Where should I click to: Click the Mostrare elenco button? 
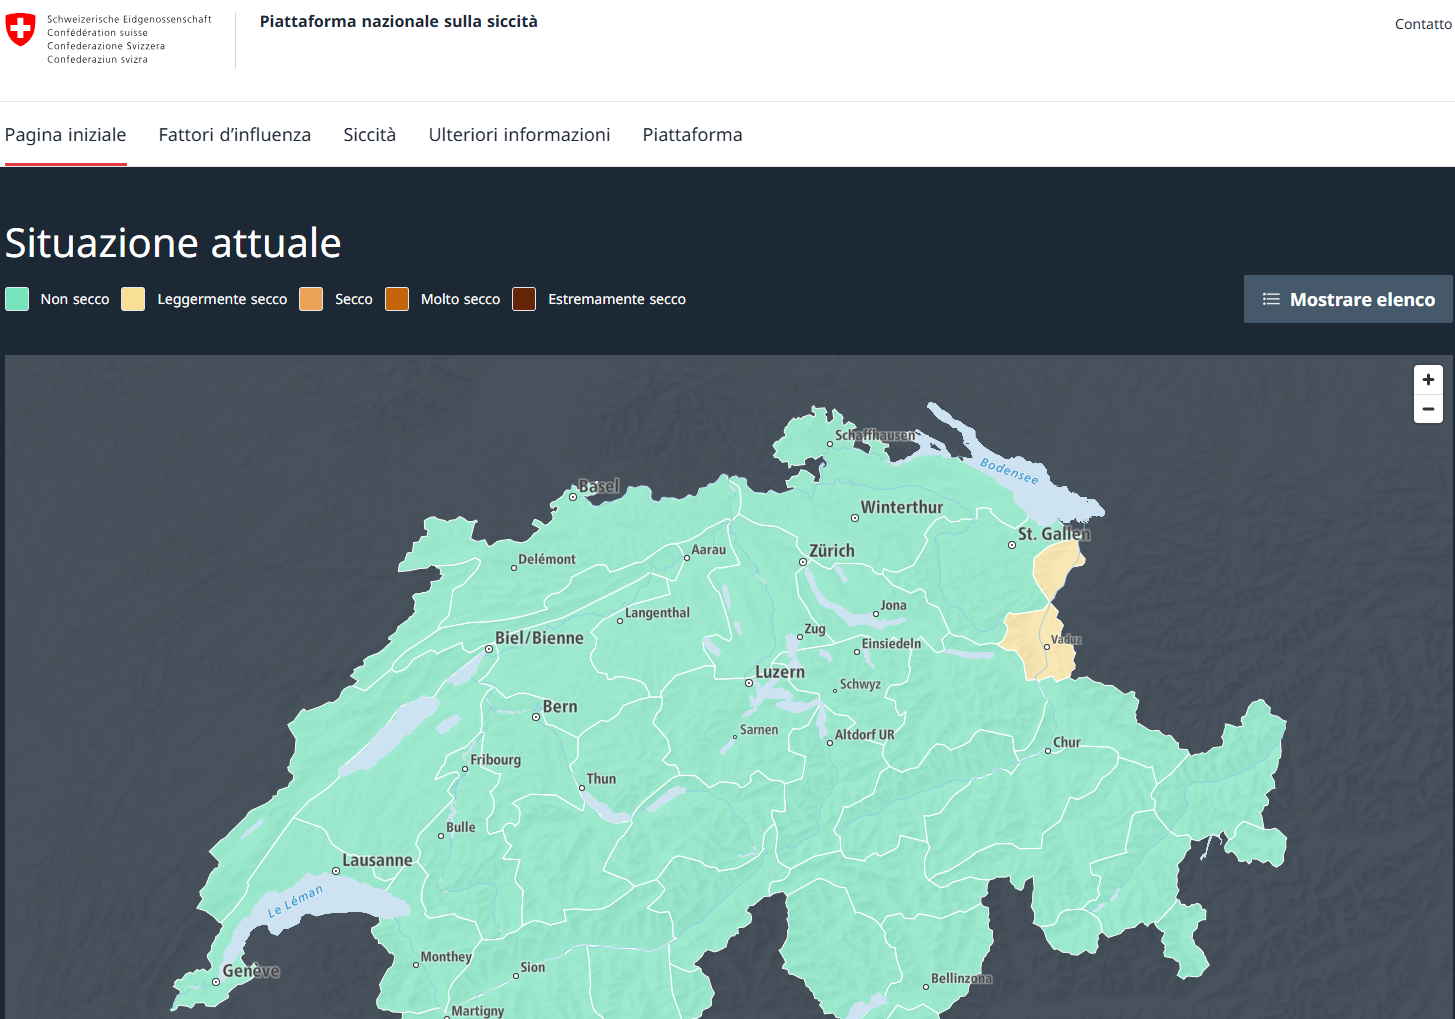(1348, 299)
